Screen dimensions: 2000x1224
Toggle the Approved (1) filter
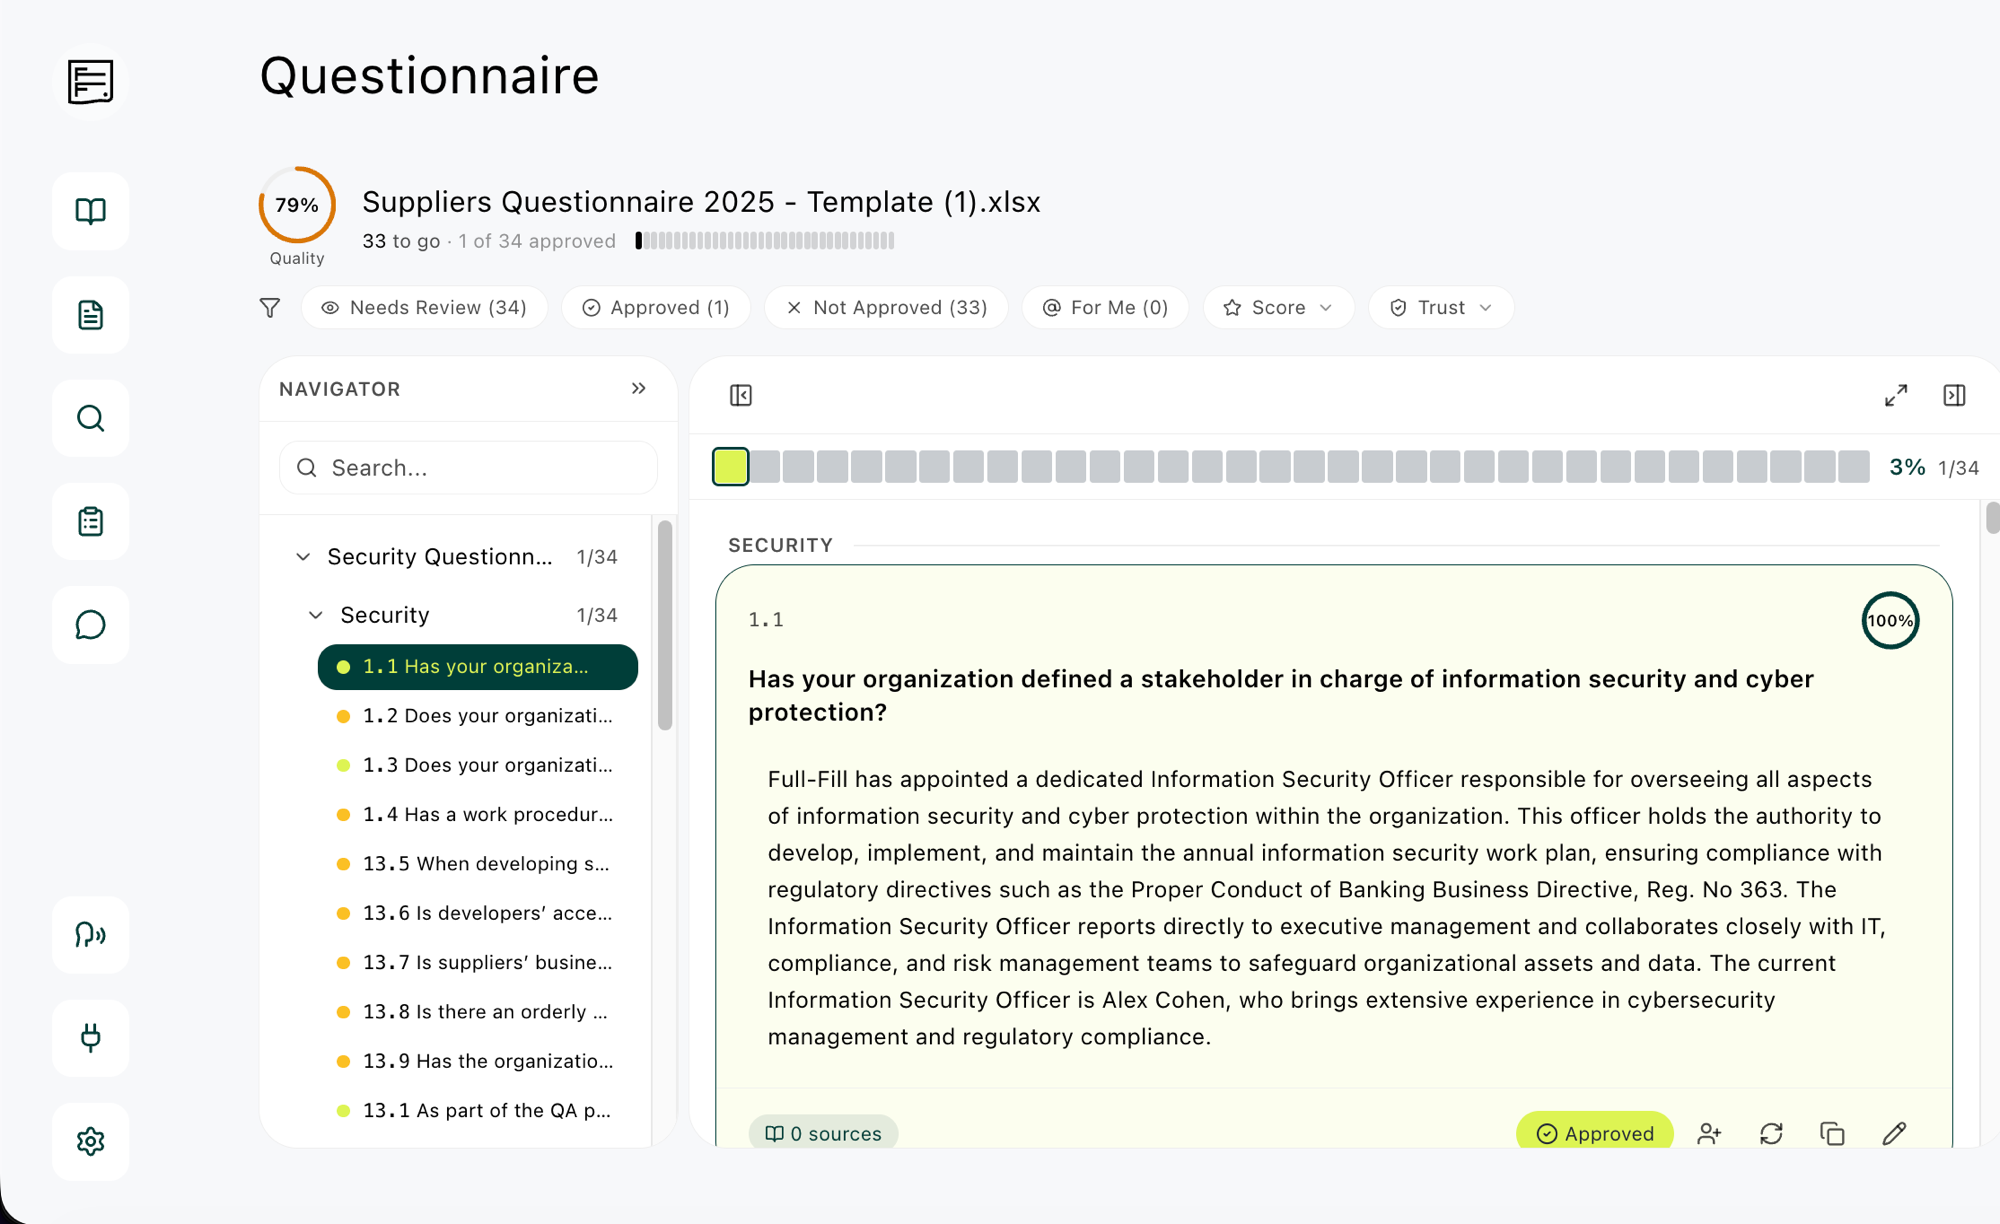(656, 308)
